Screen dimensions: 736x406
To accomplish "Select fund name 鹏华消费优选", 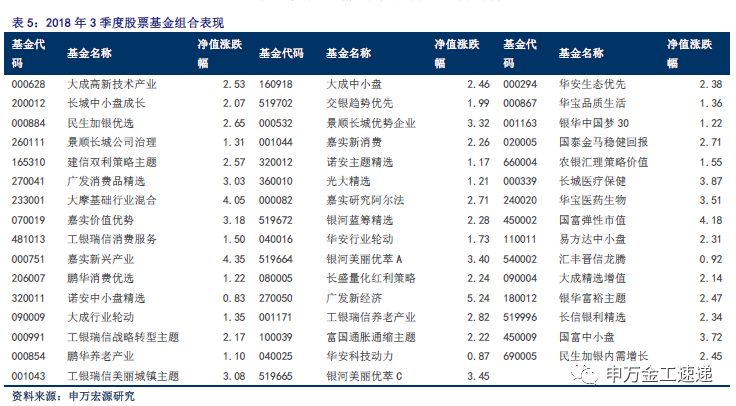I will tap(100, 278).
